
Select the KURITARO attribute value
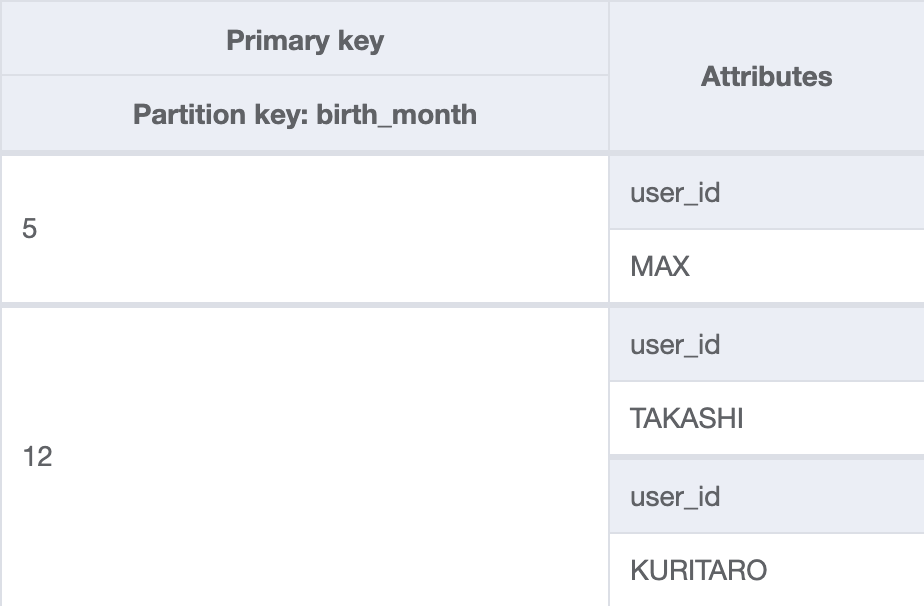pos(698,571)
